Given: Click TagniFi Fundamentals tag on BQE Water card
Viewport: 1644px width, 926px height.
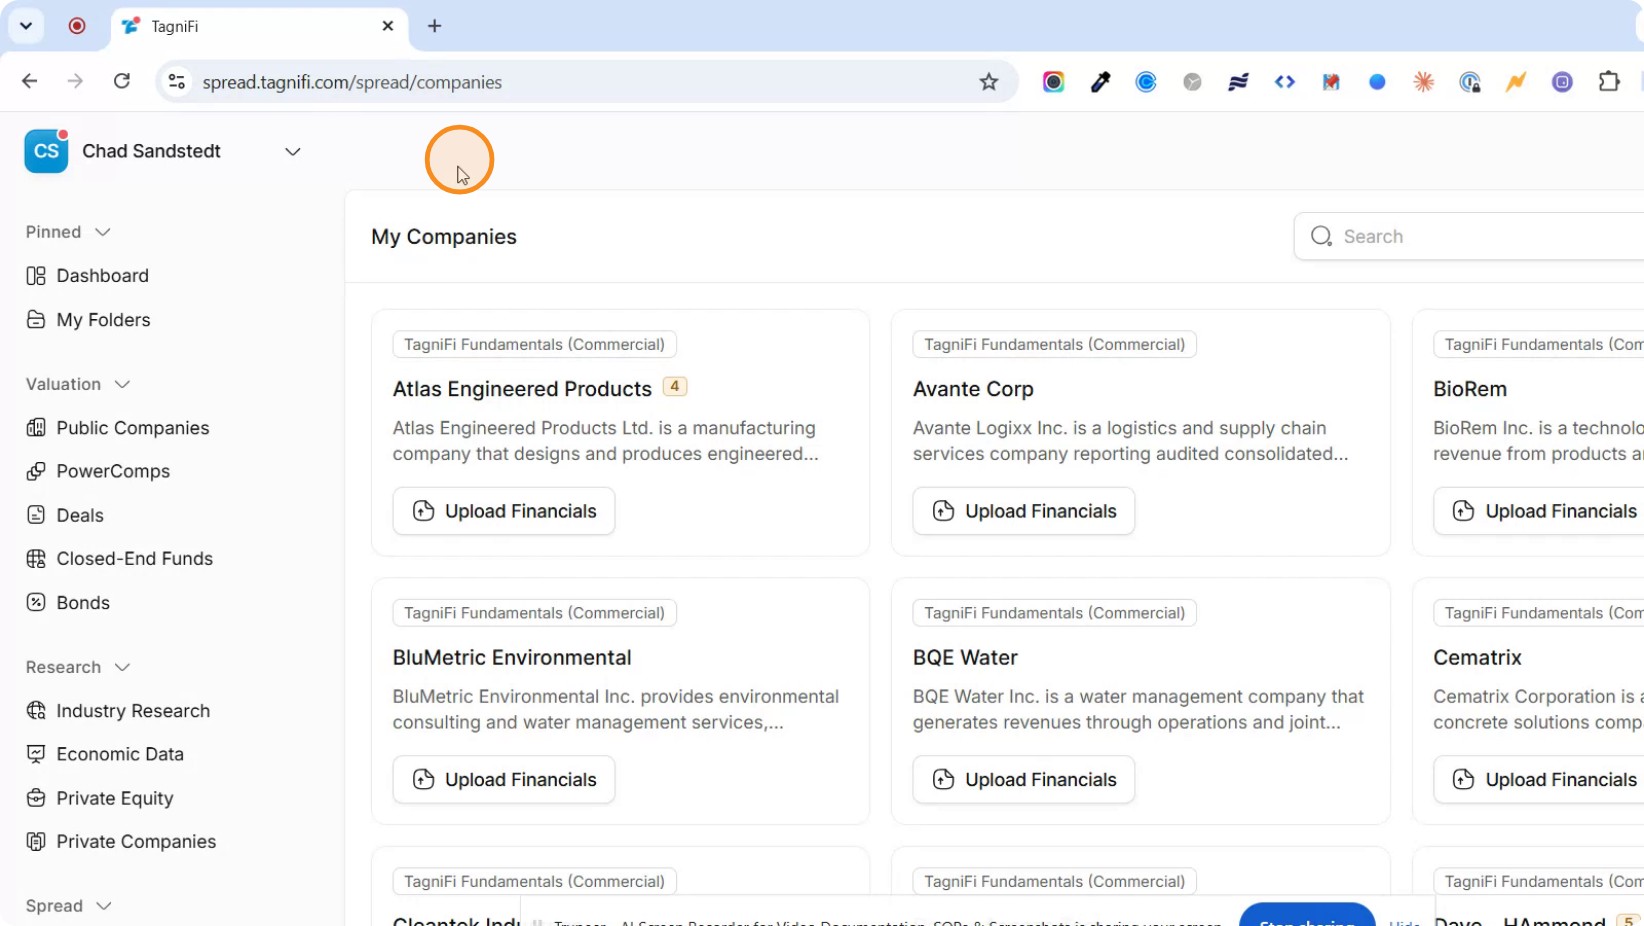Looking at the screenshot, I should click(1054, 613).
